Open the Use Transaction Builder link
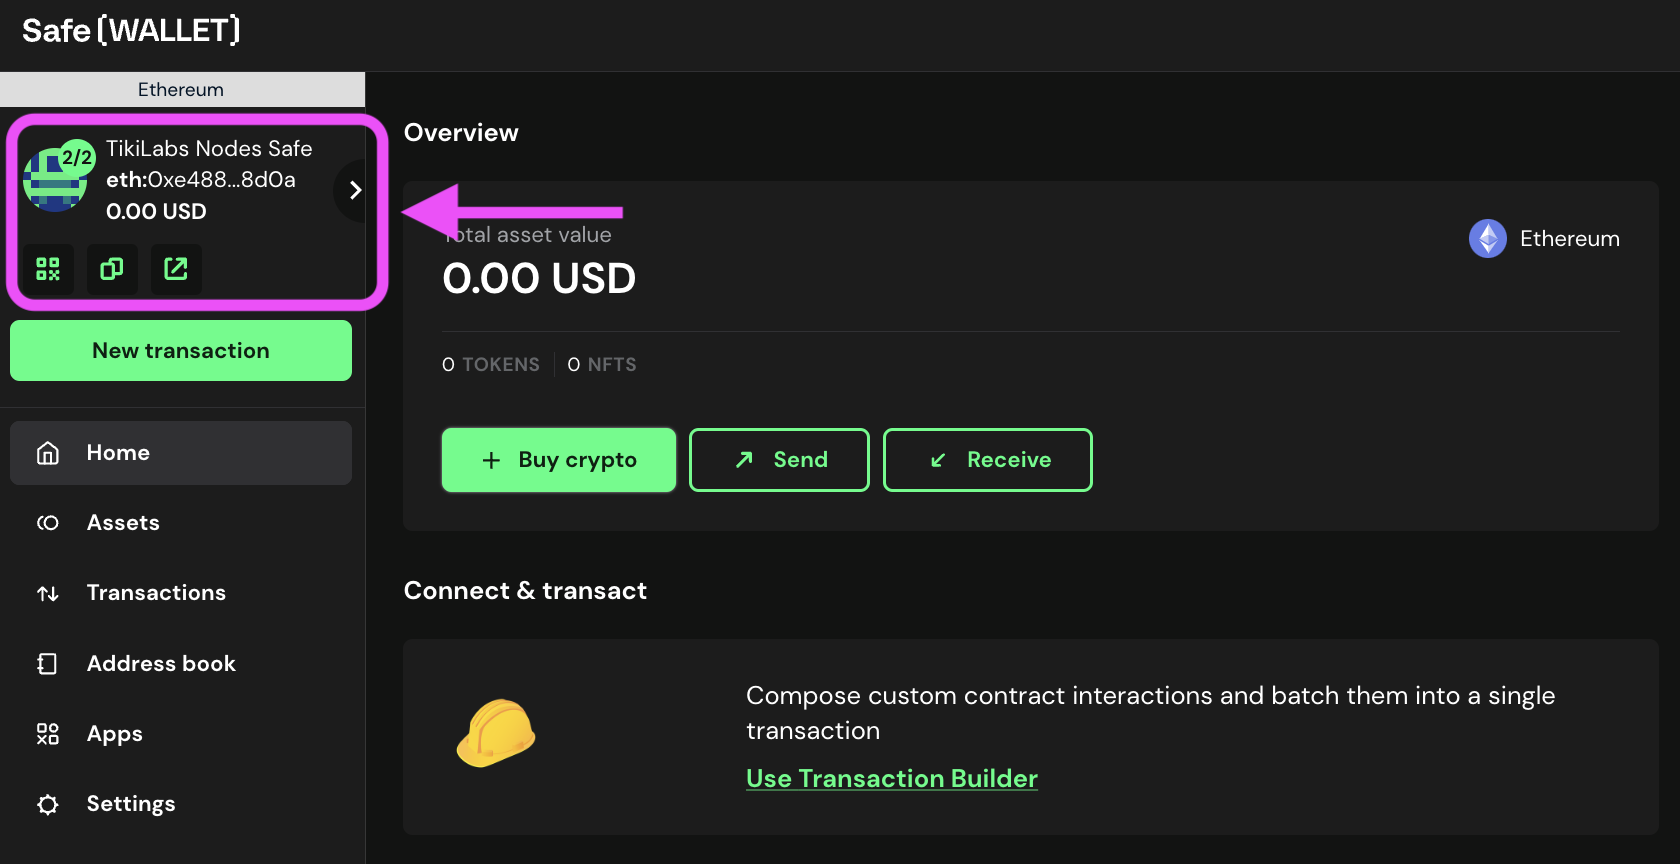The width and height of the screenshot is (1680, 864). click(891, 778)
